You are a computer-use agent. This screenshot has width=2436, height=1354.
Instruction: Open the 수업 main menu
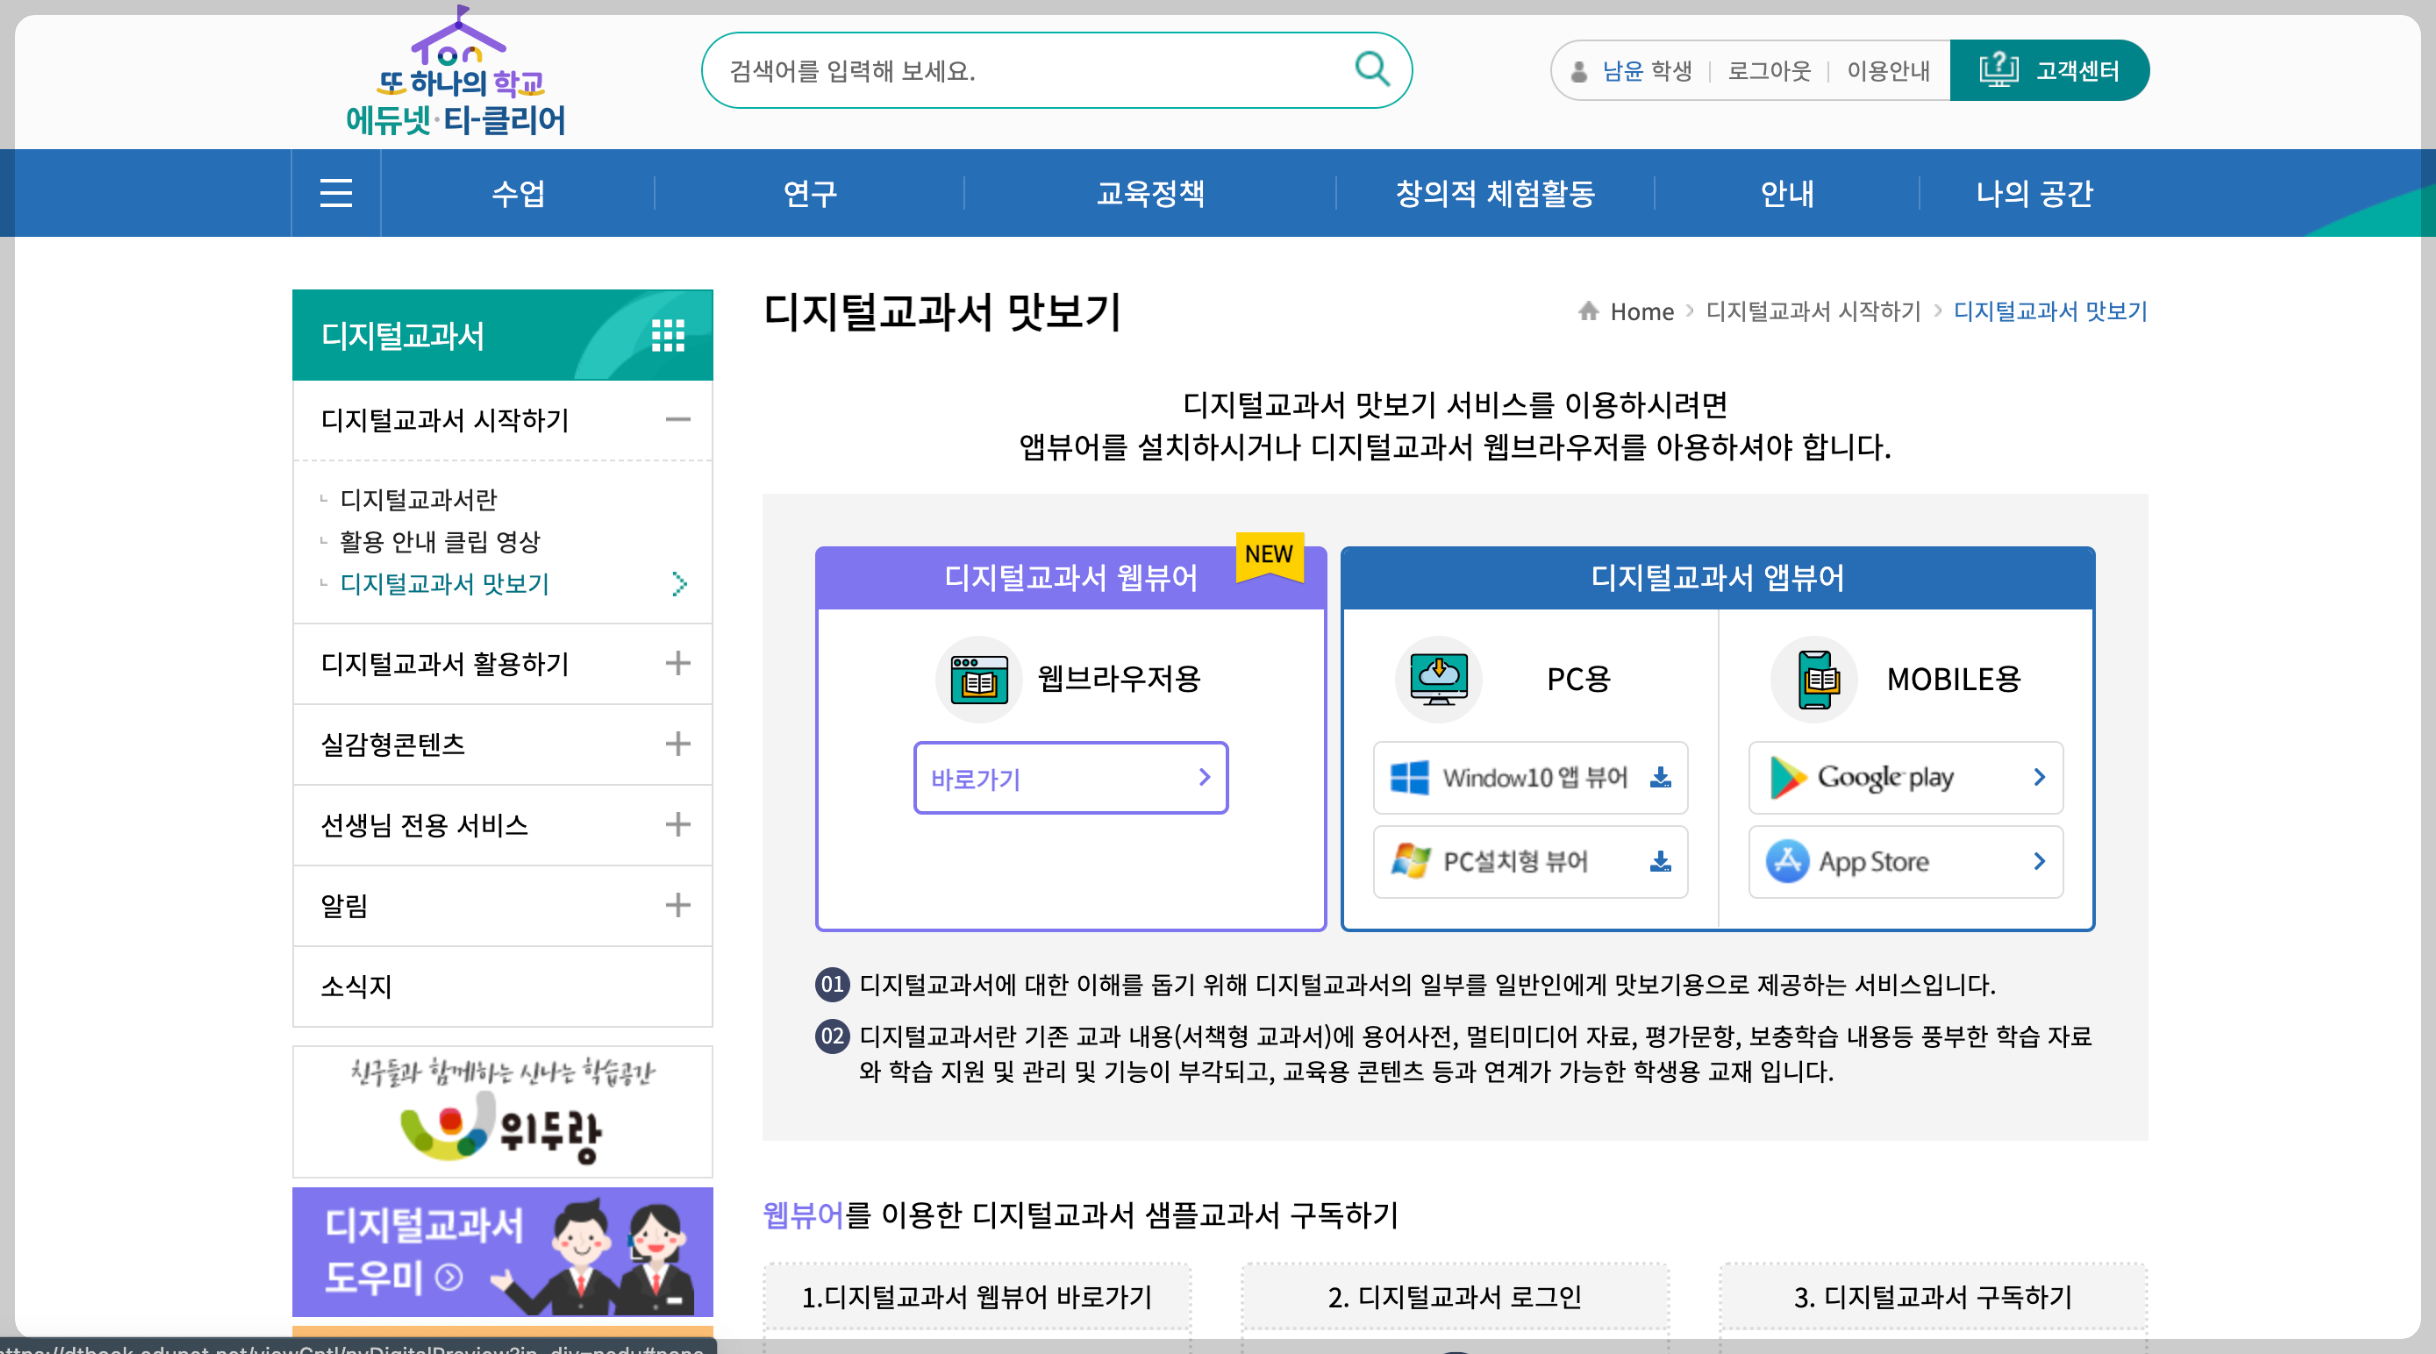pyautogui.click(x=518, y=193)
